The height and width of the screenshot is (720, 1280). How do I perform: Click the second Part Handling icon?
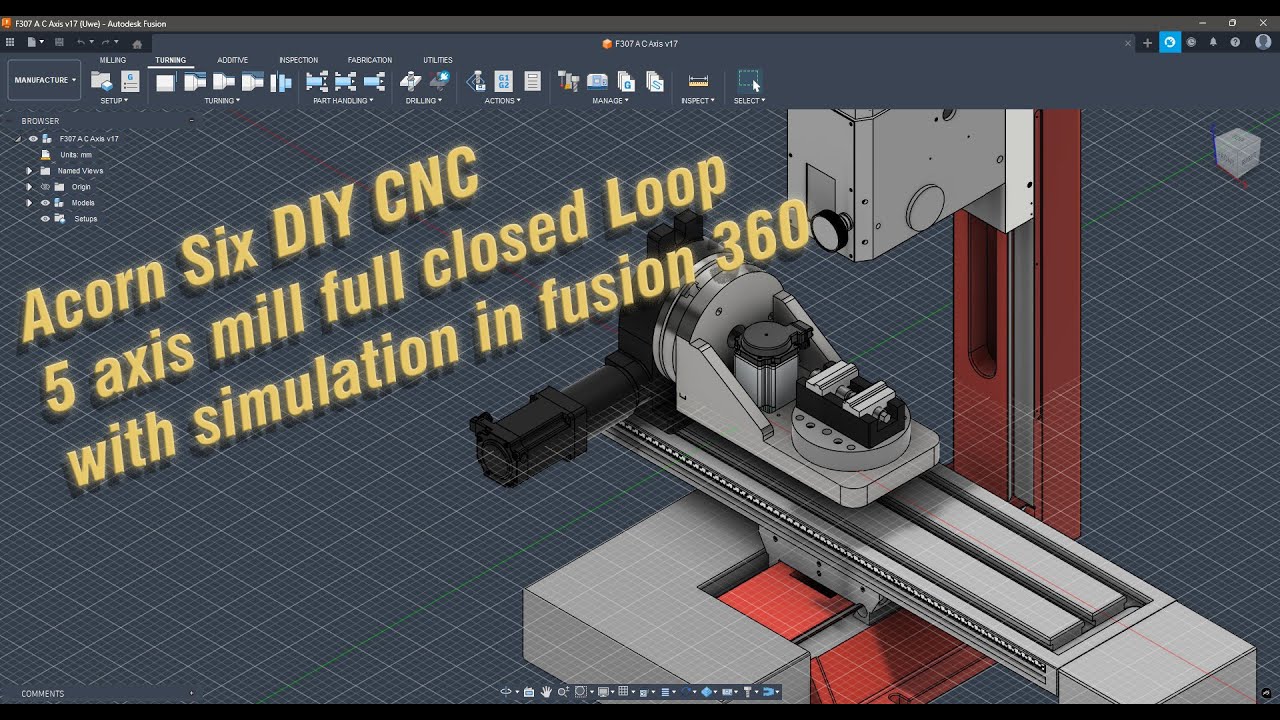(x=345, y=82)
